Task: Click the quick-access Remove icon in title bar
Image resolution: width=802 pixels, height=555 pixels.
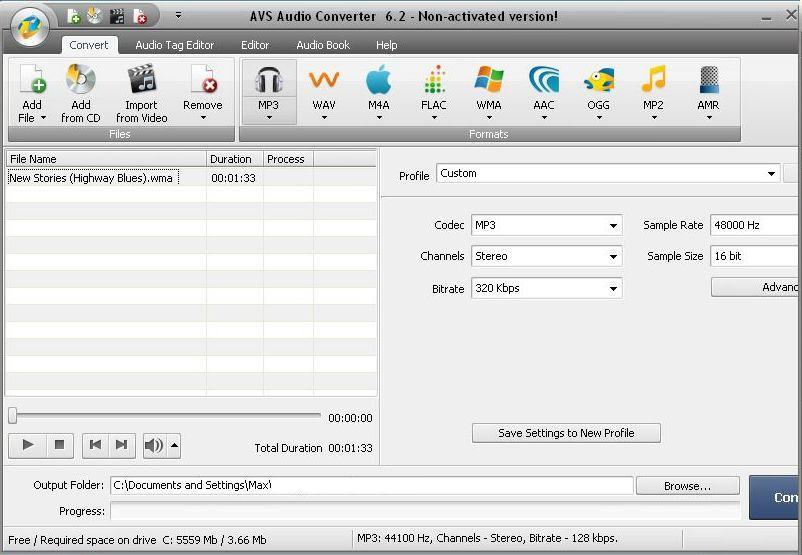Action: point(140,17)
